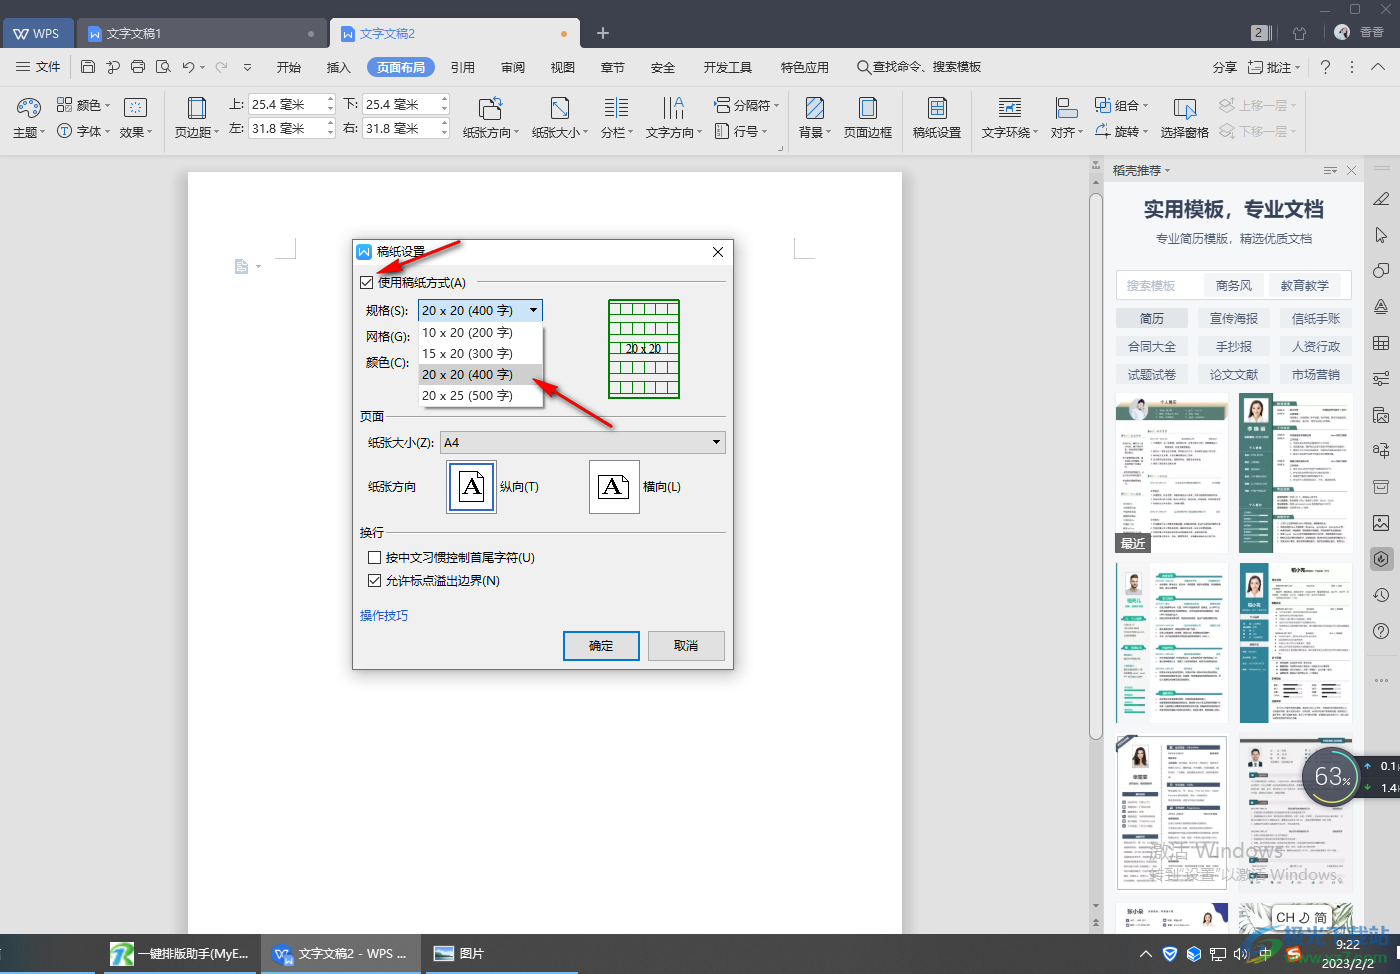Increase the top margin 上 stepper

(x=331, y=99)
